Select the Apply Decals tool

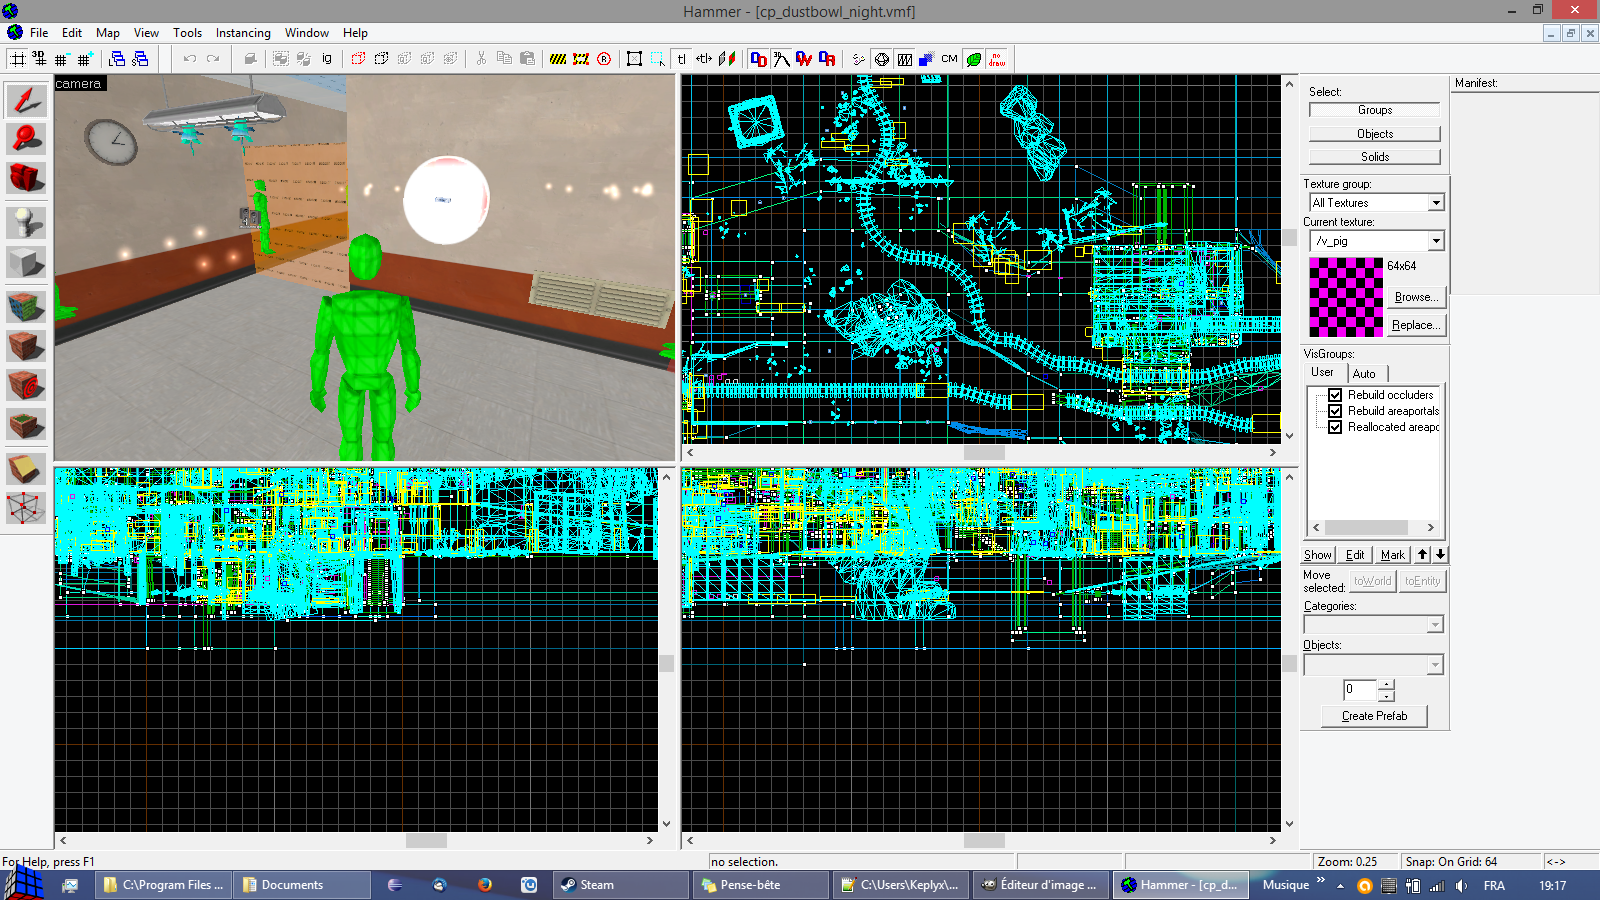(x=26, y=385)
